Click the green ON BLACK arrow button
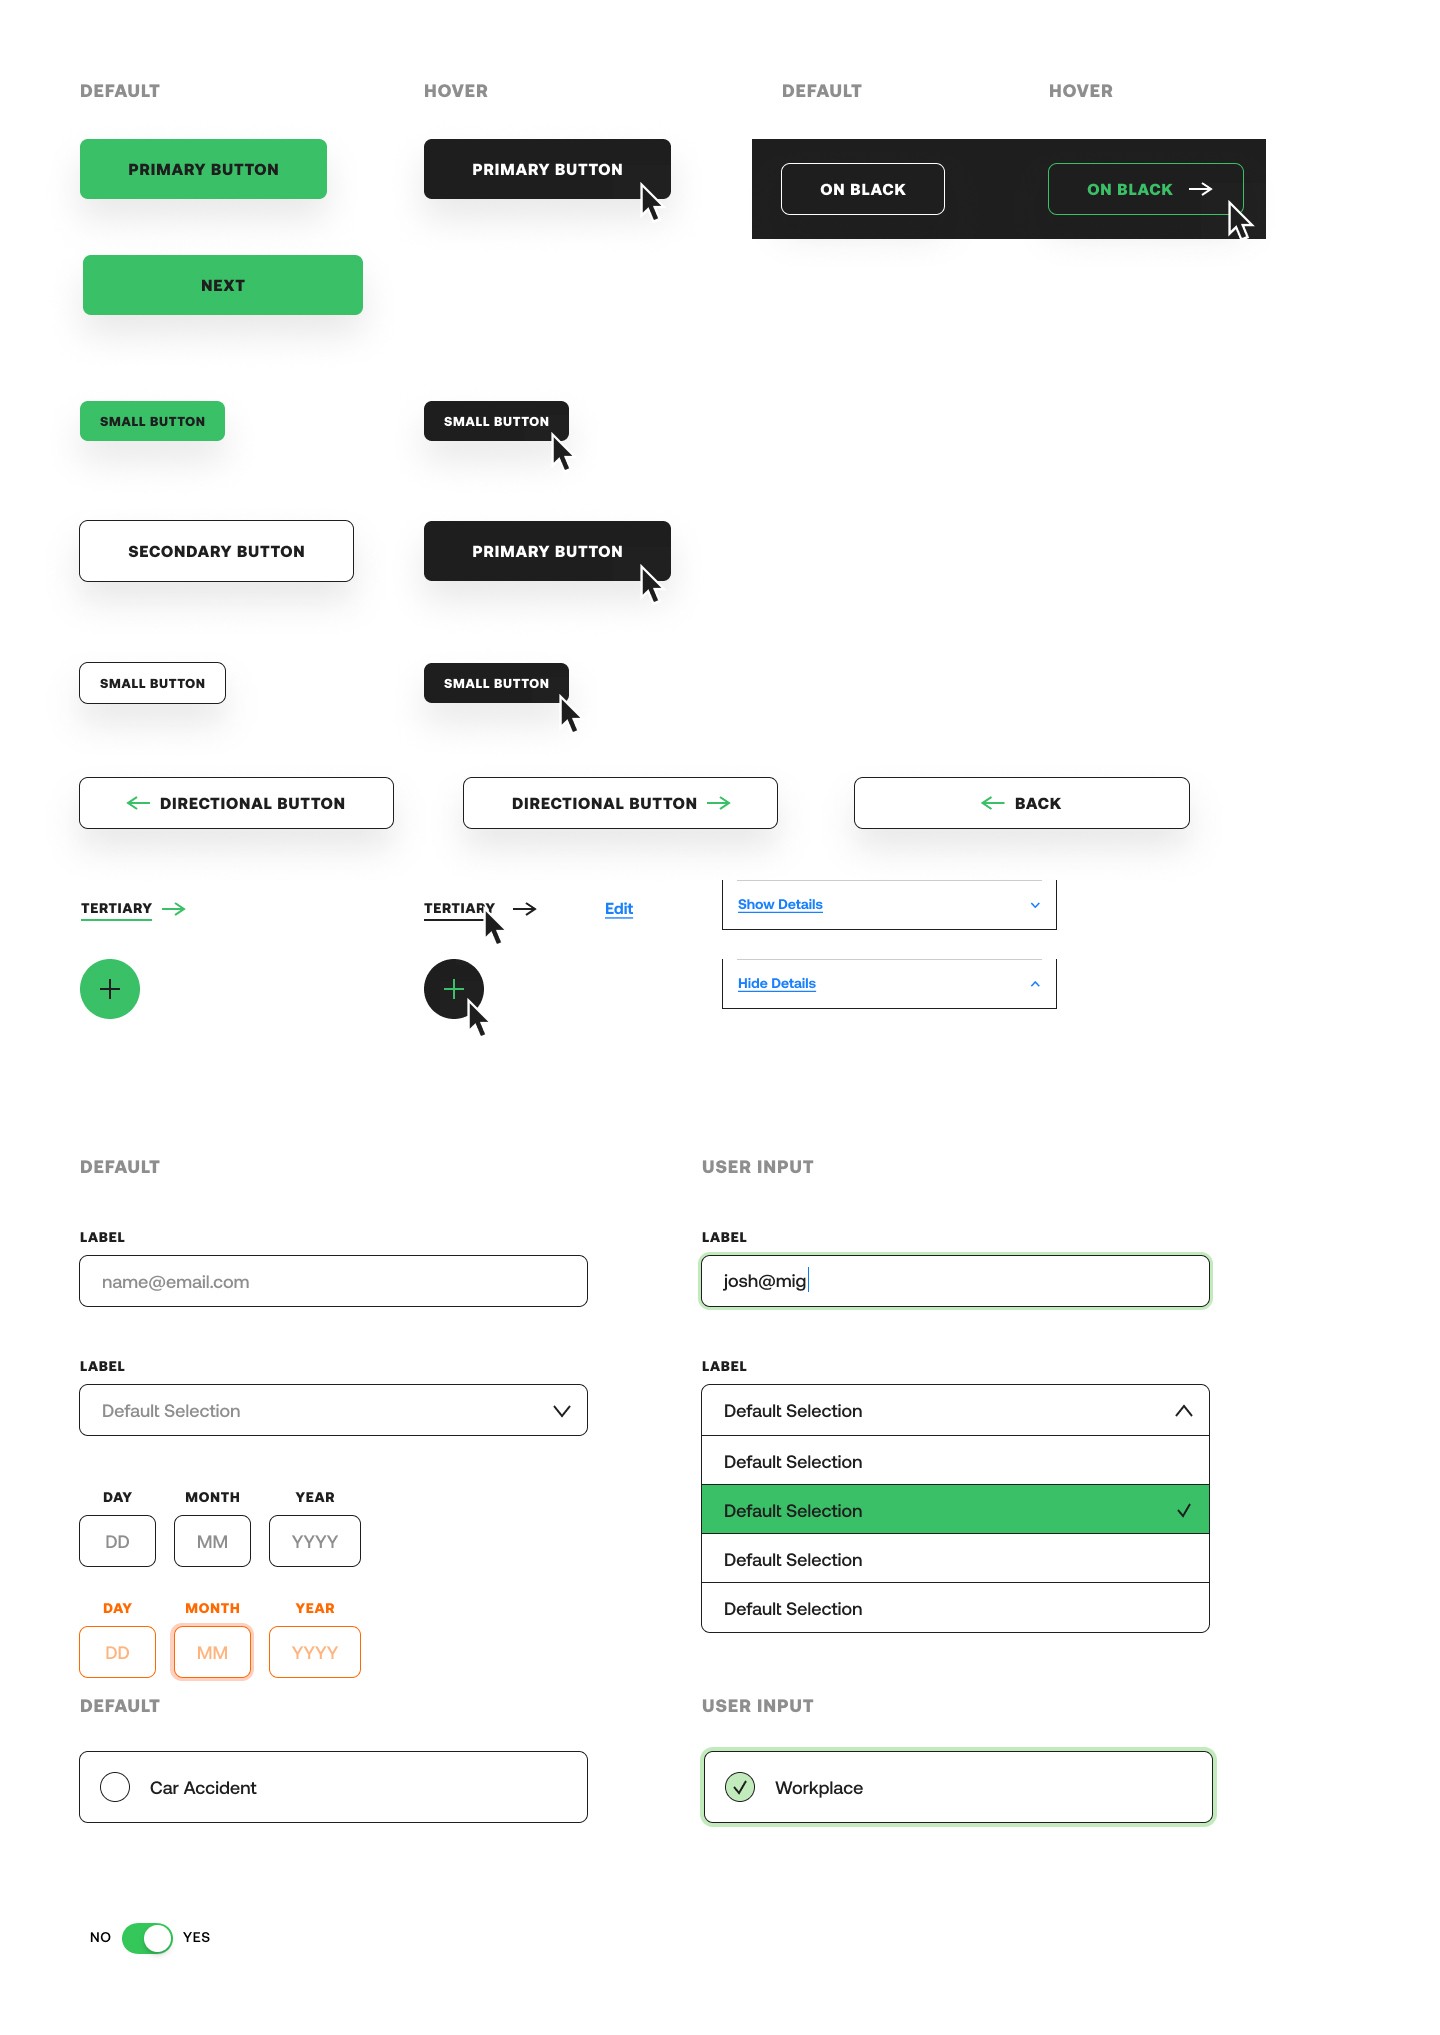The height and width of the screenshot is (2035, 1440). coord(1146,189)
